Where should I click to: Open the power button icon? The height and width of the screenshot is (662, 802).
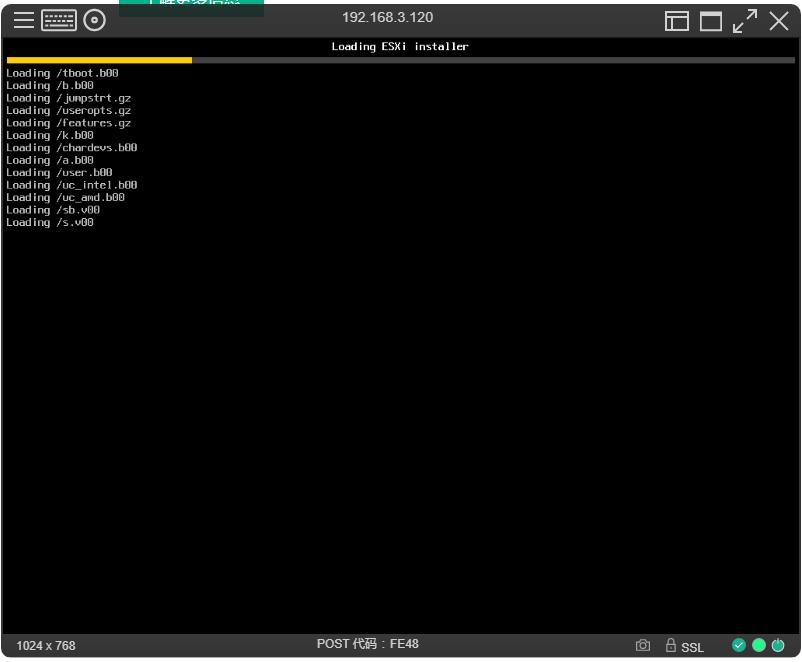coord(778,645)
